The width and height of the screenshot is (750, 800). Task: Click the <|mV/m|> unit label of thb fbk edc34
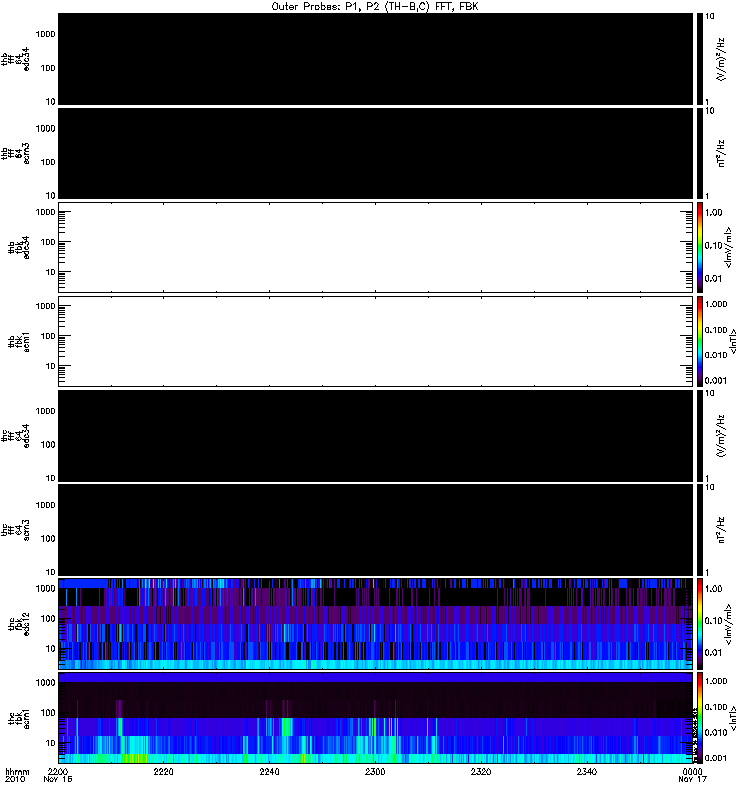[x=728, y=247]
